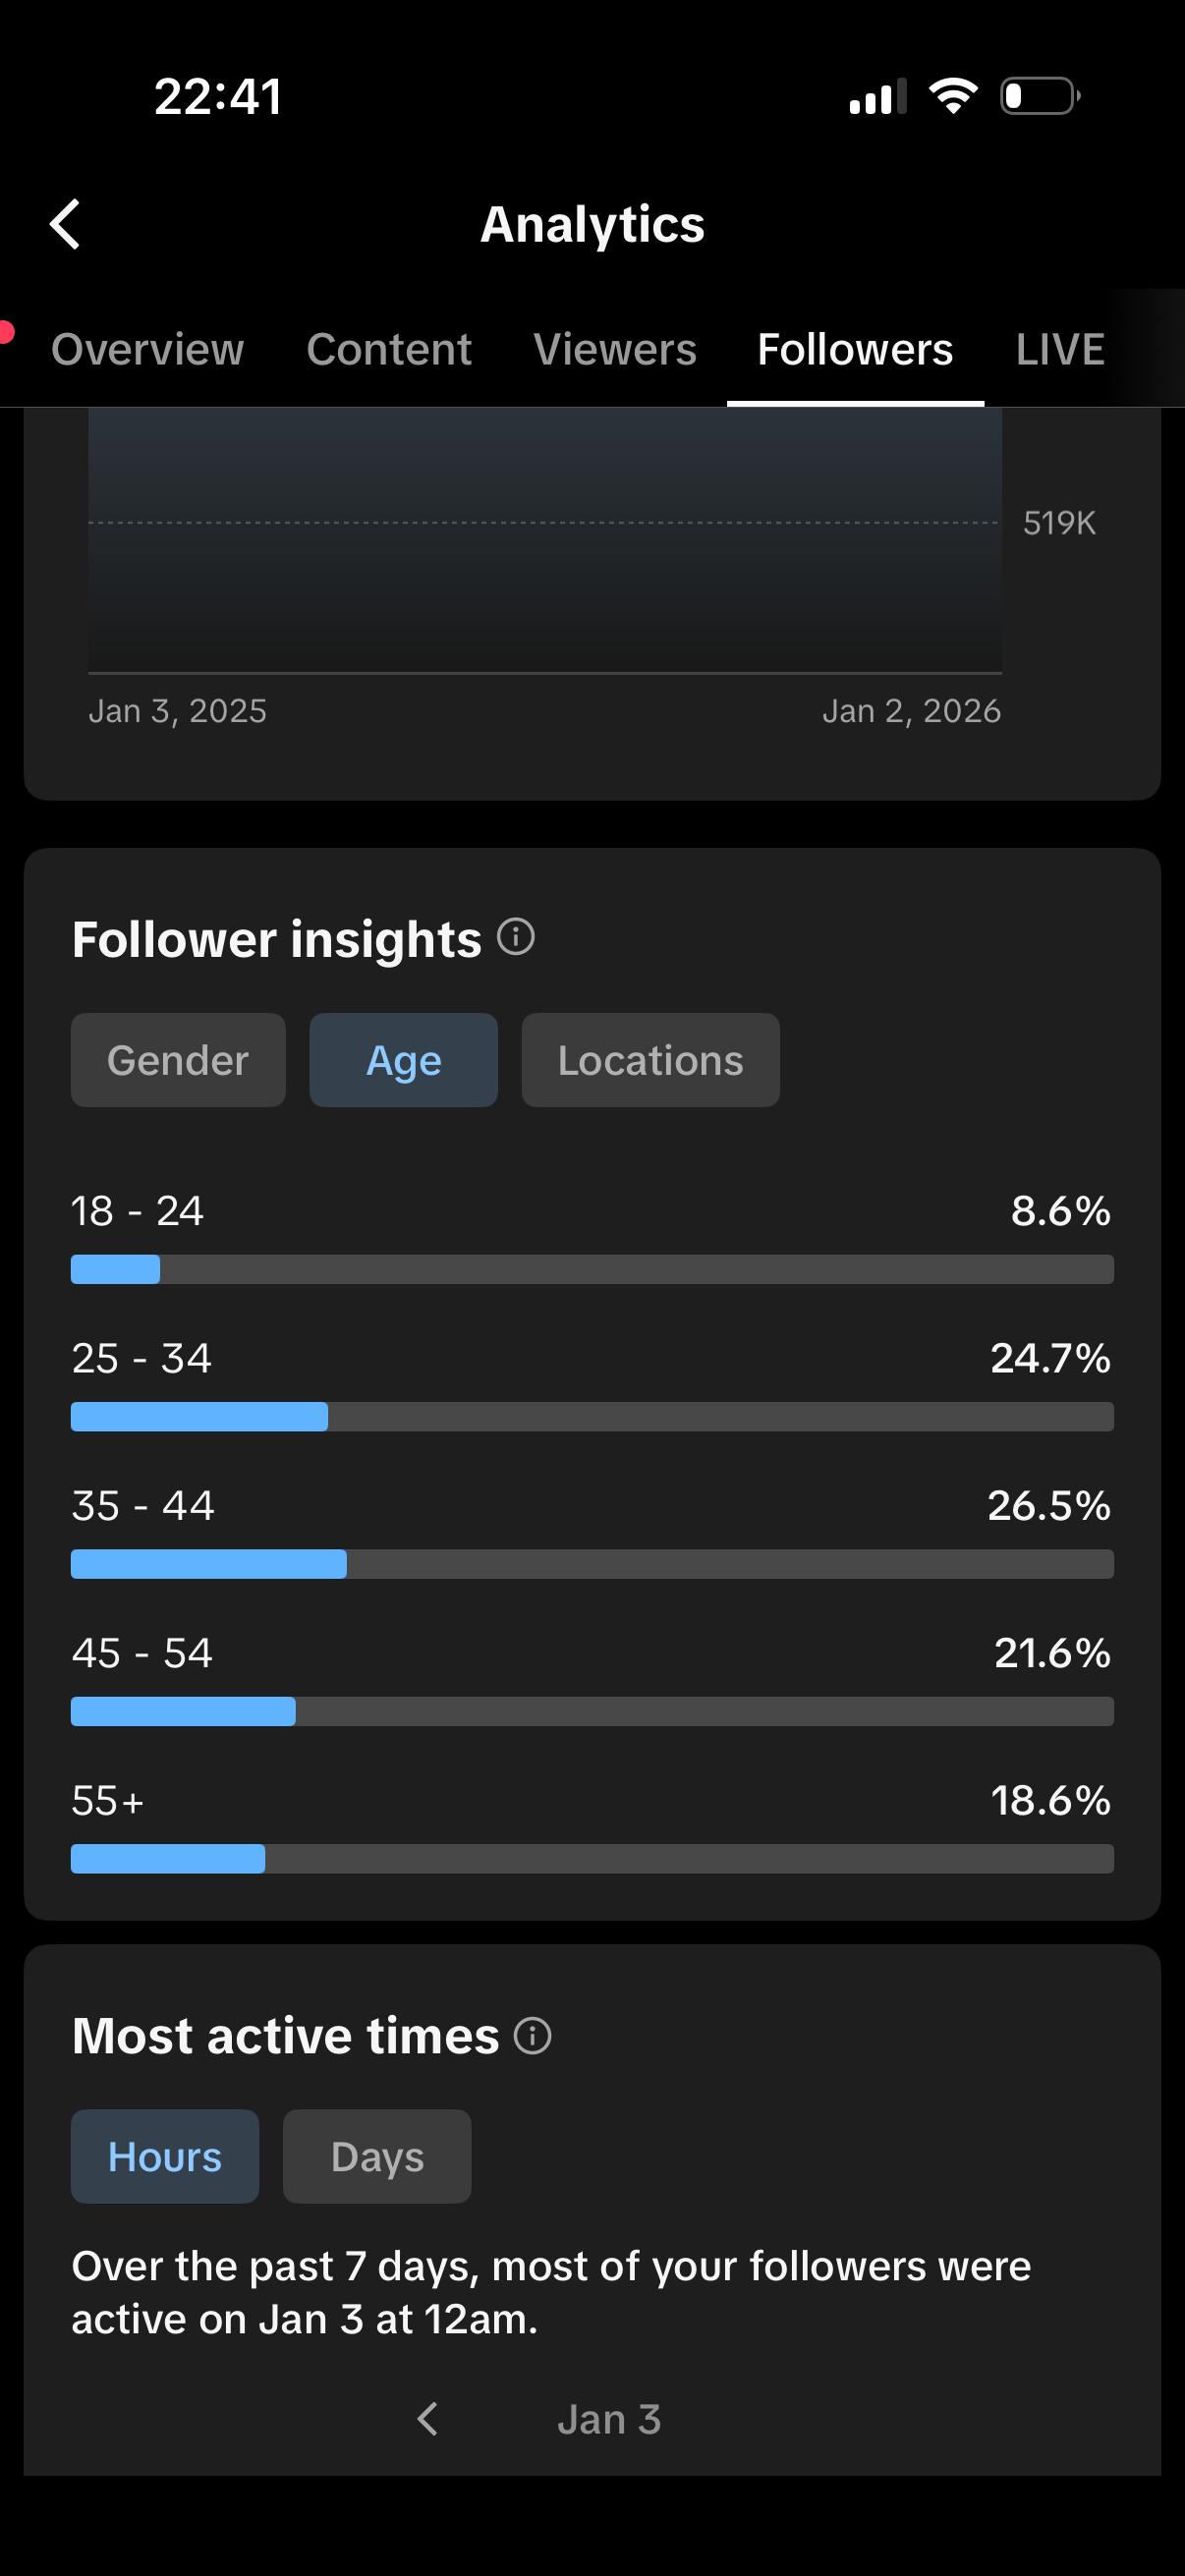Tap the 25 - 34 age percentage bar
Image resolution: width=1185 pixels, height=2576 pixels.
point(592,1417)
